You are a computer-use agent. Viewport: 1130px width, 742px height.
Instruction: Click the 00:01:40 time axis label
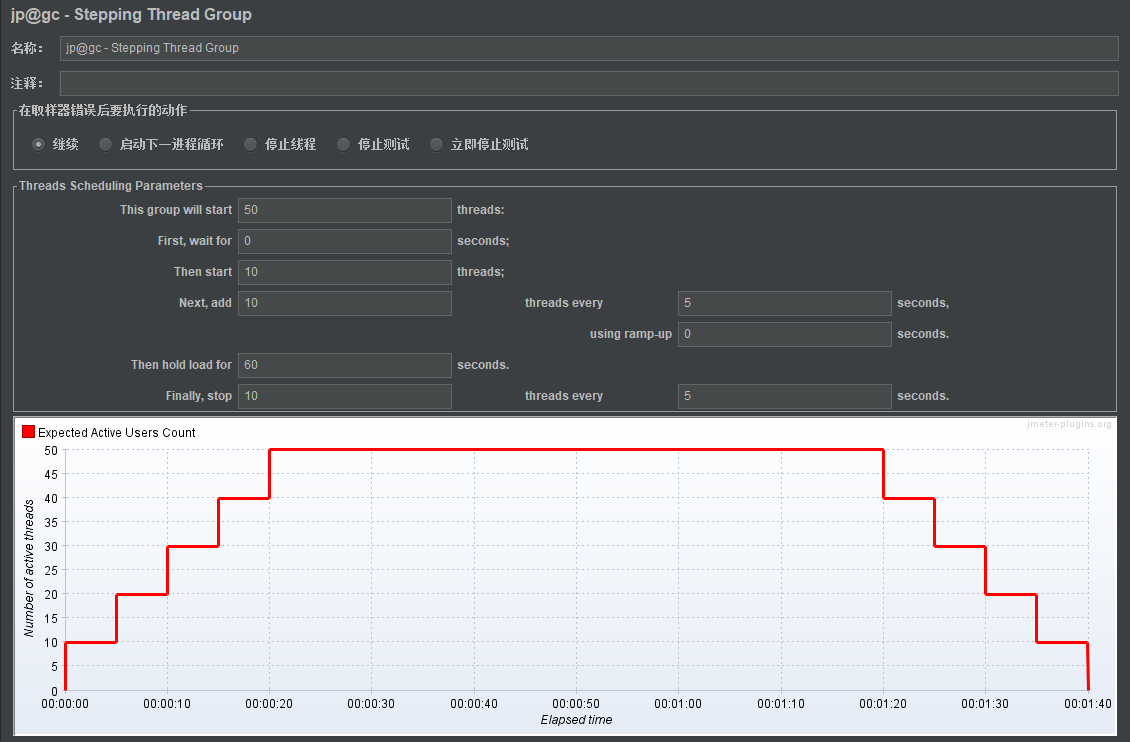1087,704
